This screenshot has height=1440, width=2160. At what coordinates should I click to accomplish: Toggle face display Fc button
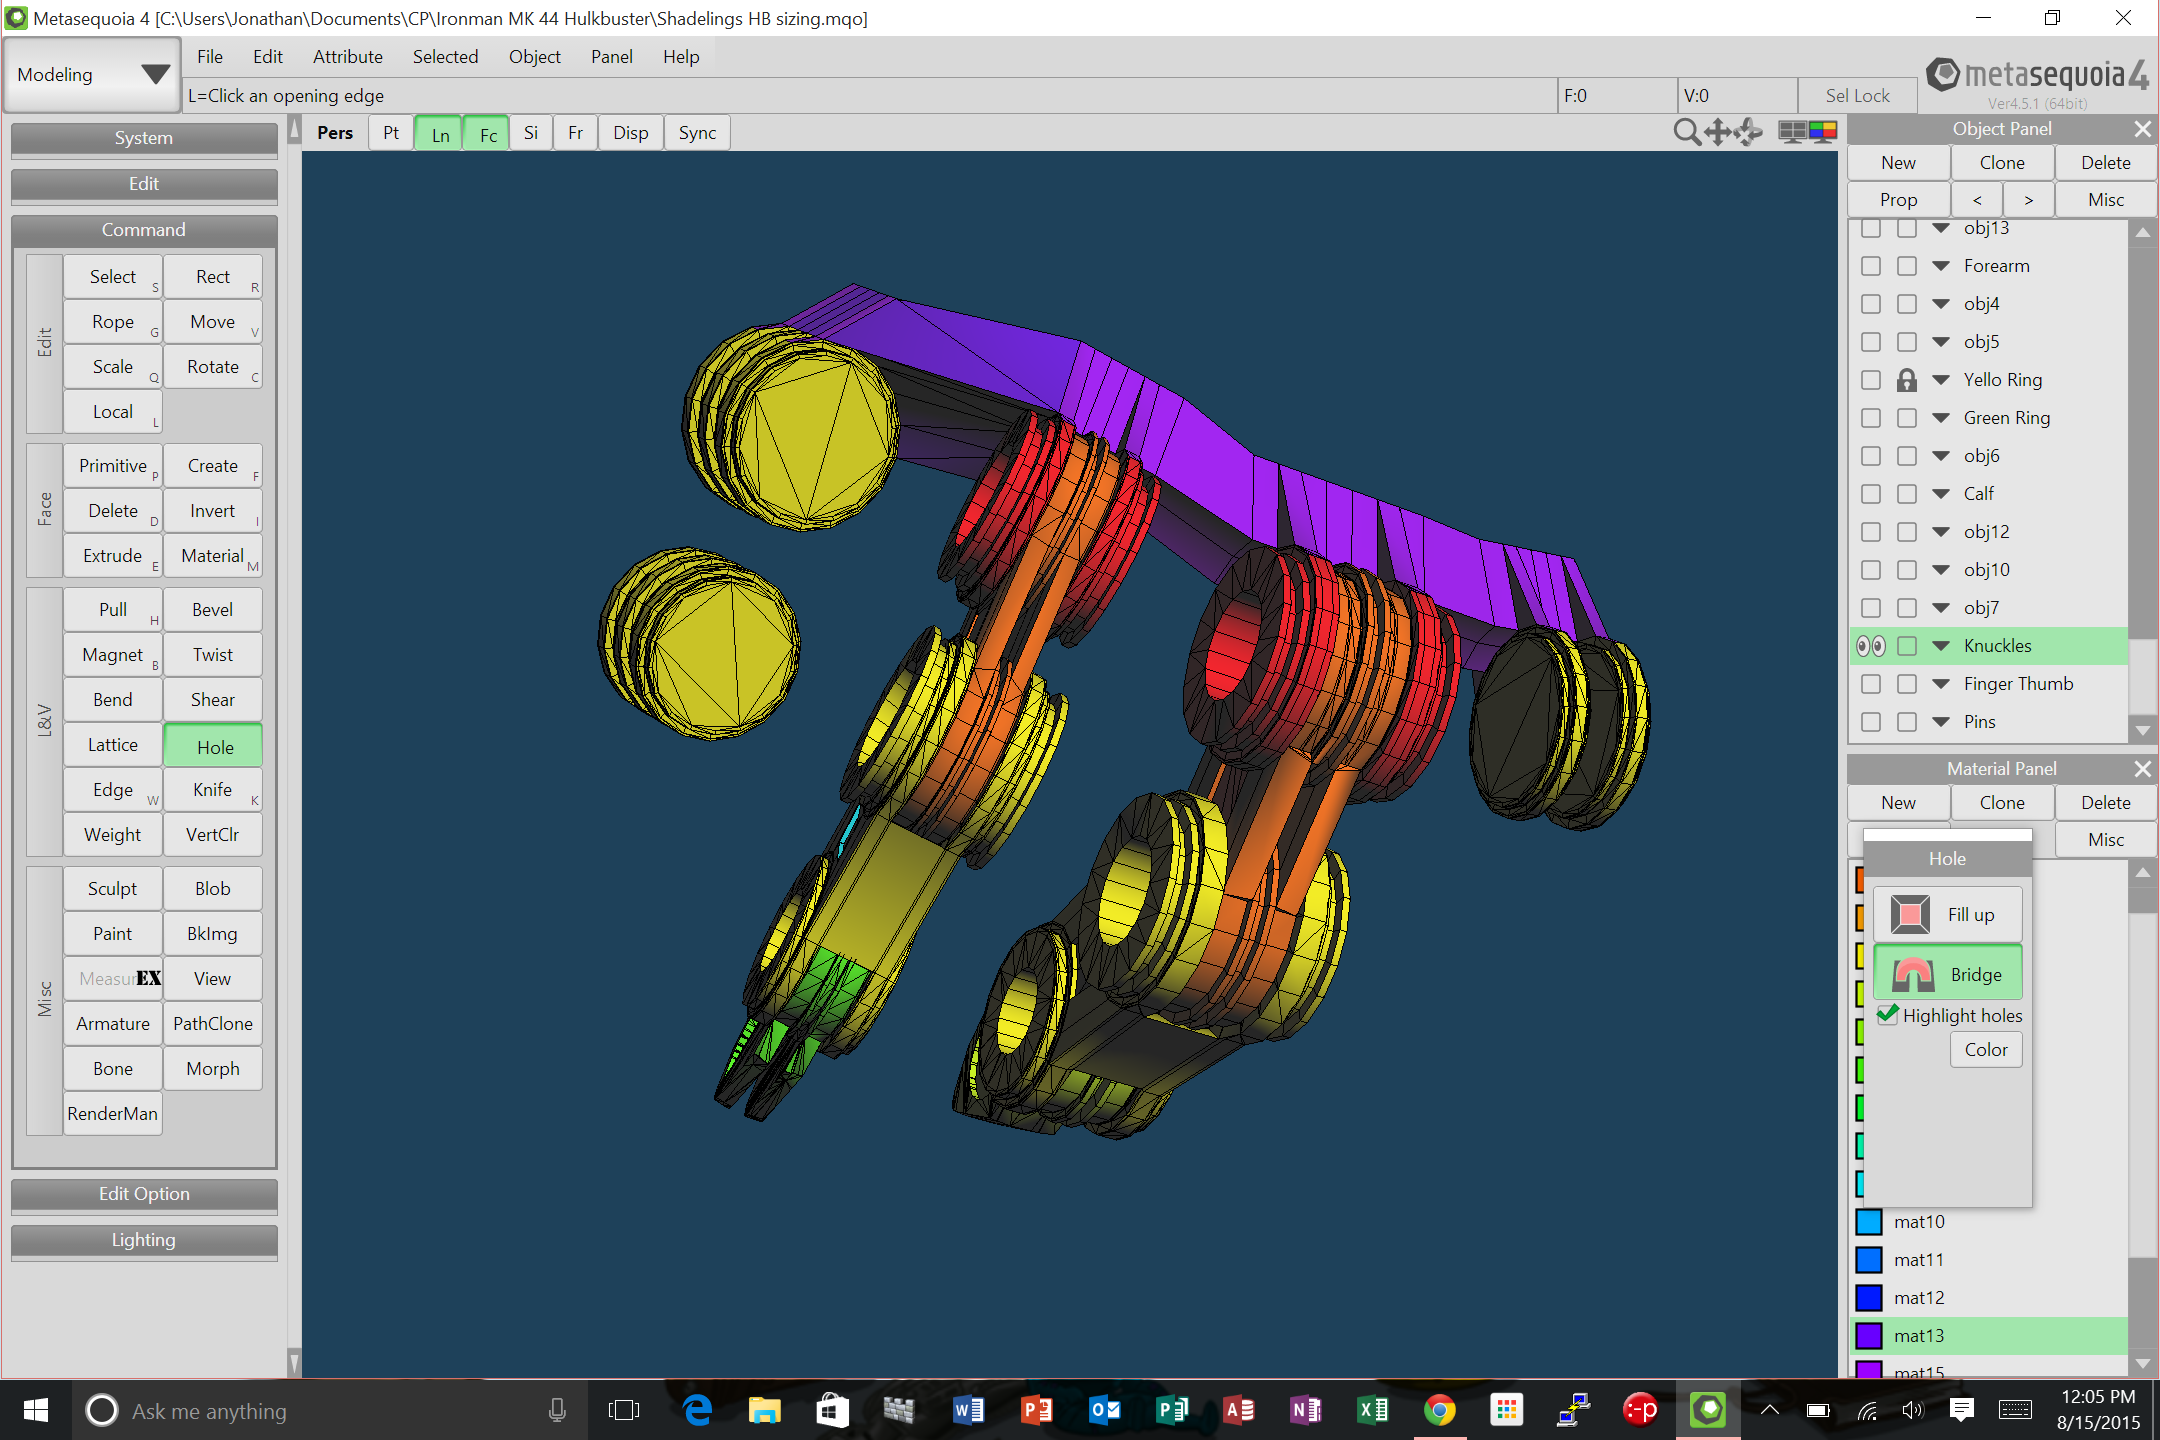pos(488,134)
